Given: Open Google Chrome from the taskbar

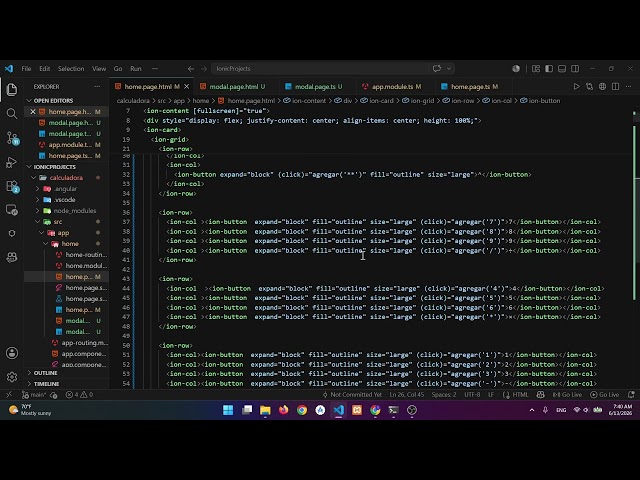Looking at the screenshot, I should [x=302, y=410].
